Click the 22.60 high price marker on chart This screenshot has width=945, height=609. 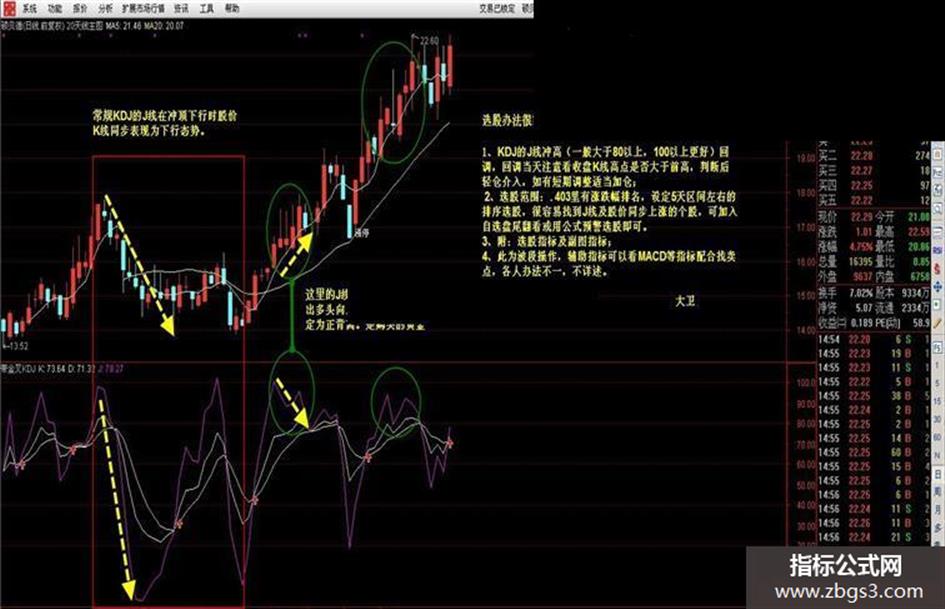pos(429,40)
